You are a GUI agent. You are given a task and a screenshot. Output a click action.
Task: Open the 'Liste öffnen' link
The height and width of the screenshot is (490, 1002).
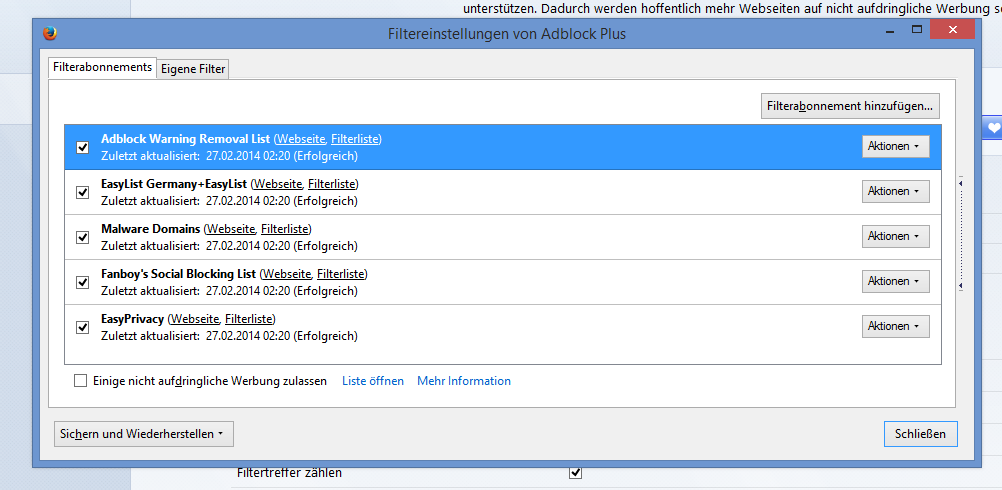373,381
